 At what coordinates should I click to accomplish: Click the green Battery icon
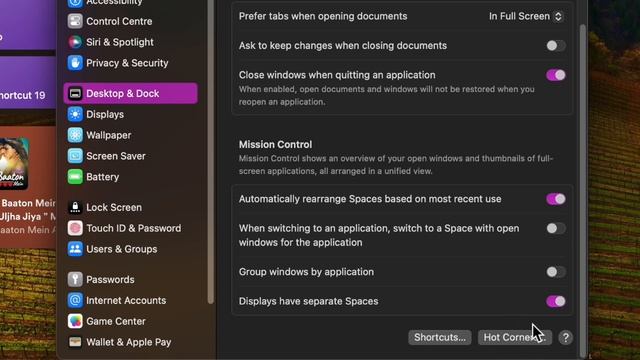point(75,177)
